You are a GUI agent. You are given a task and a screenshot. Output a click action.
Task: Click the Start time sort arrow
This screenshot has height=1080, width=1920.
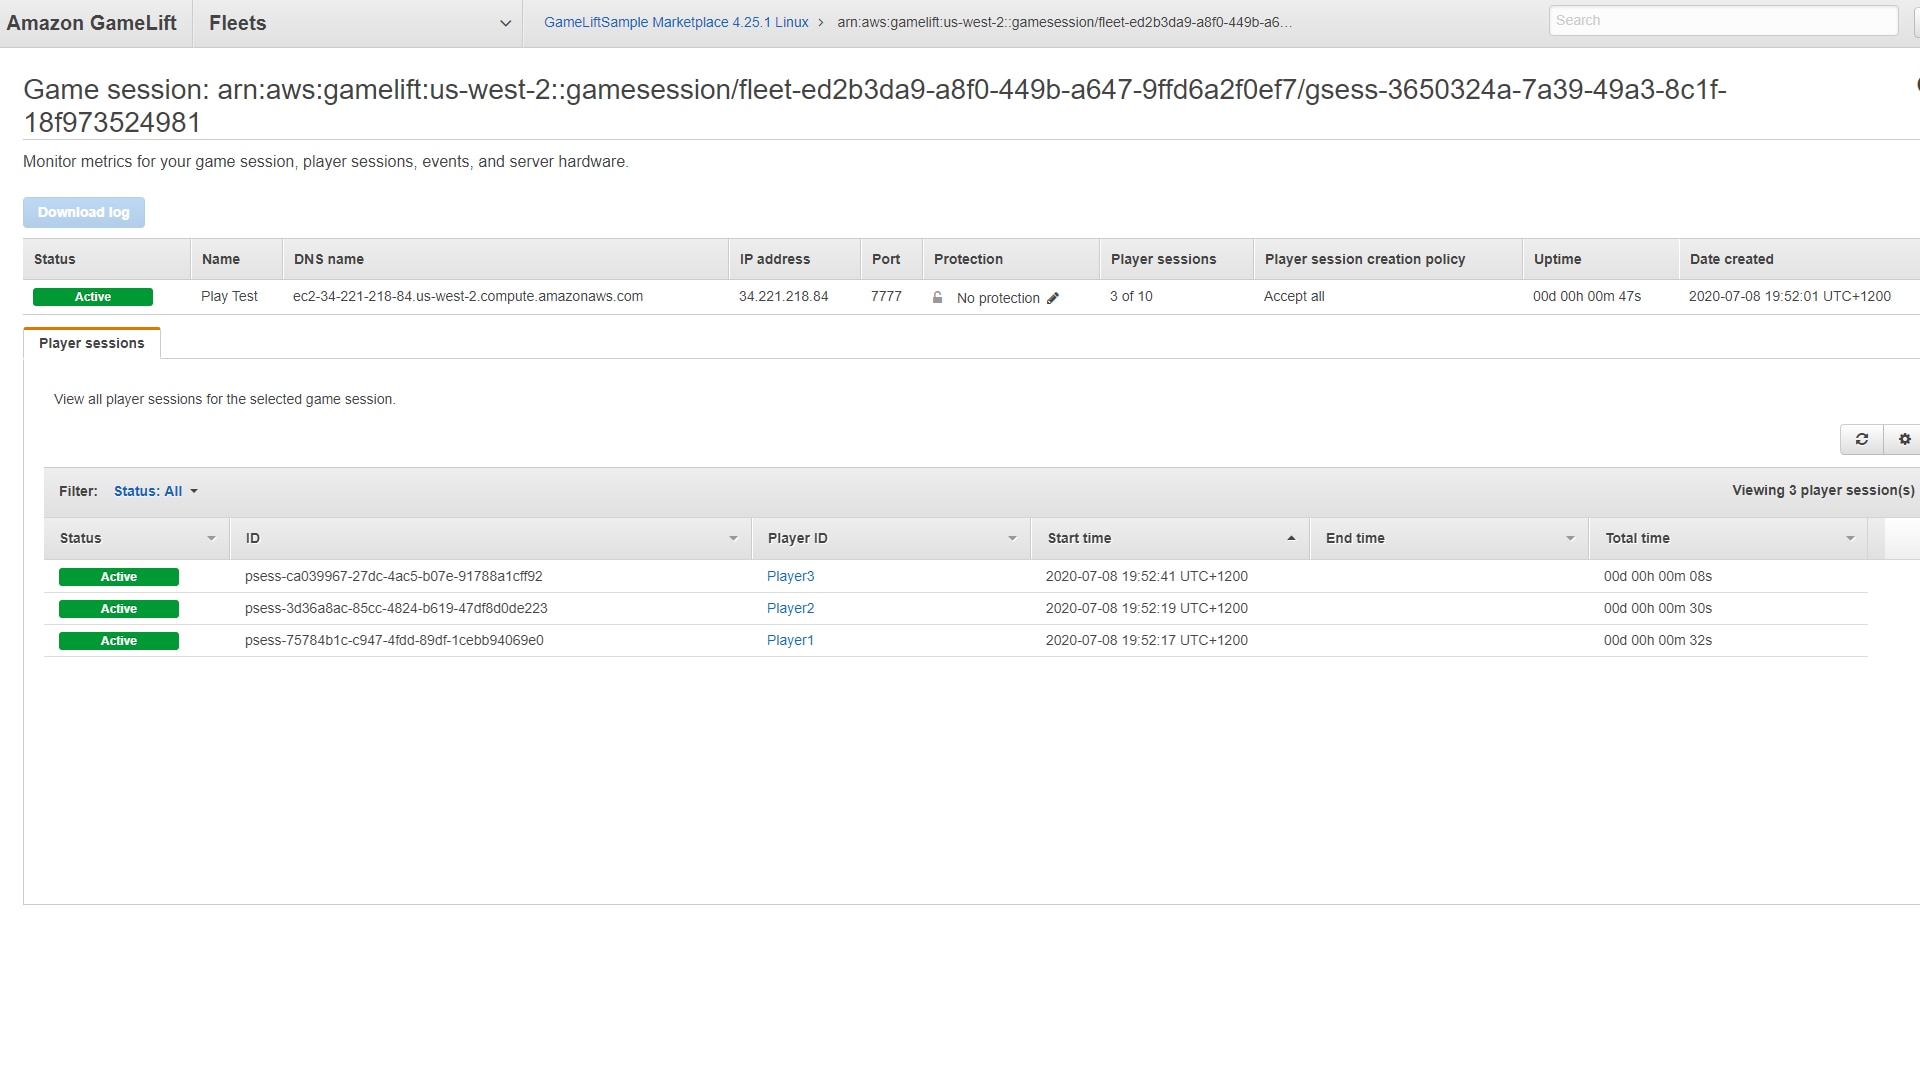click(1291, 538)
